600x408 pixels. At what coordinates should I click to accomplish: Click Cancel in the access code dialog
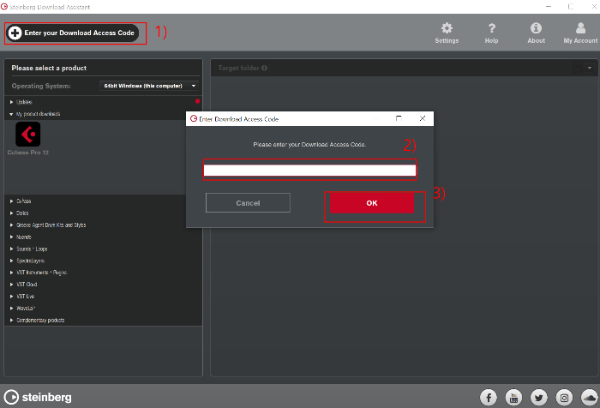pos(248,203)
